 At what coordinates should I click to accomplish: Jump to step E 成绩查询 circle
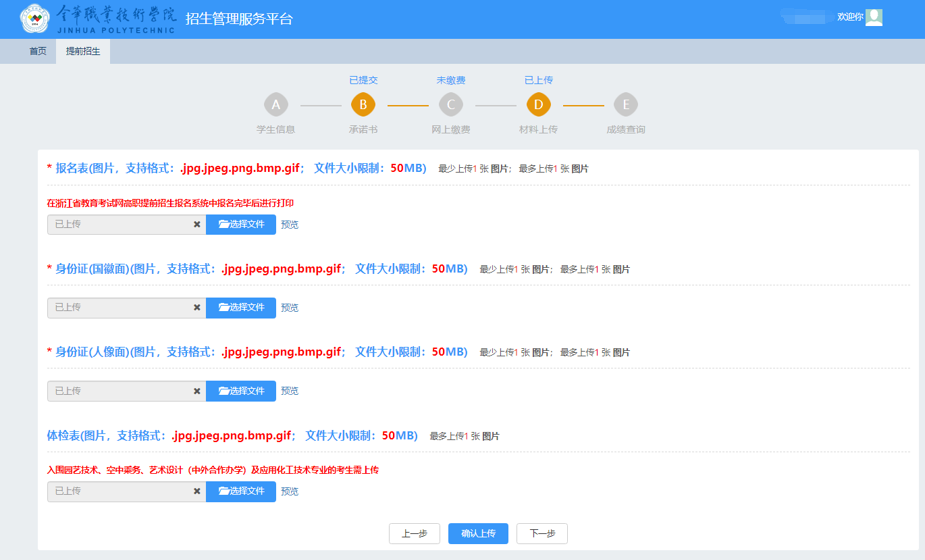pos(625,105)
